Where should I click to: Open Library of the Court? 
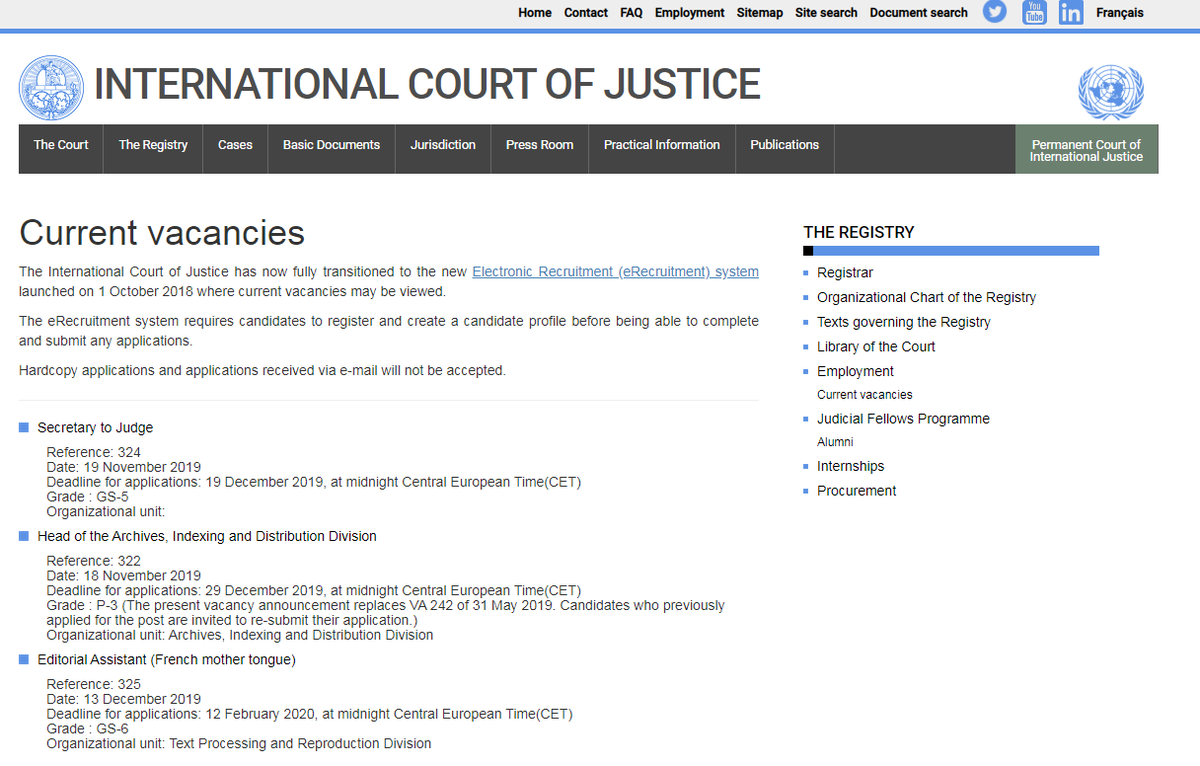click(x=876, y=347)
